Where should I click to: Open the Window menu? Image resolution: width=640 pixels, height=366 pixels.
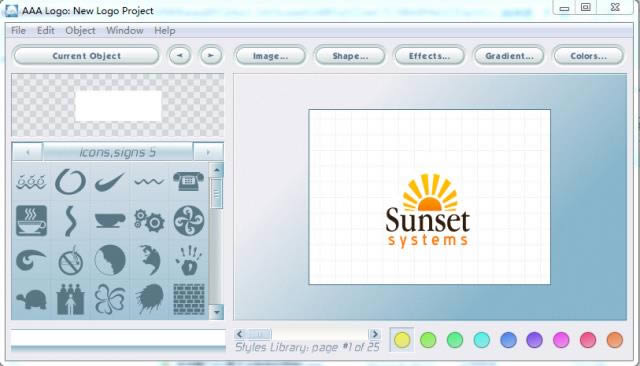(124, 31)
